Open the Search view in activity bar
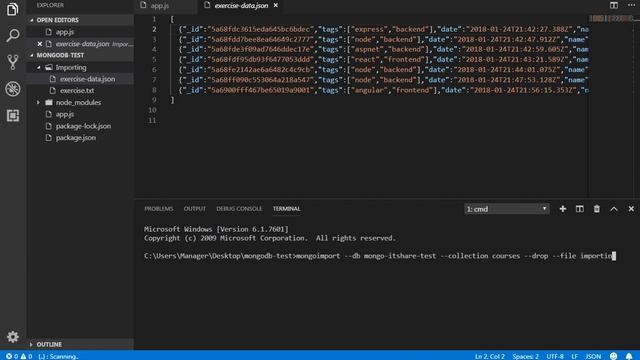Viewport: 640px width, 360px height. point(13,36)
